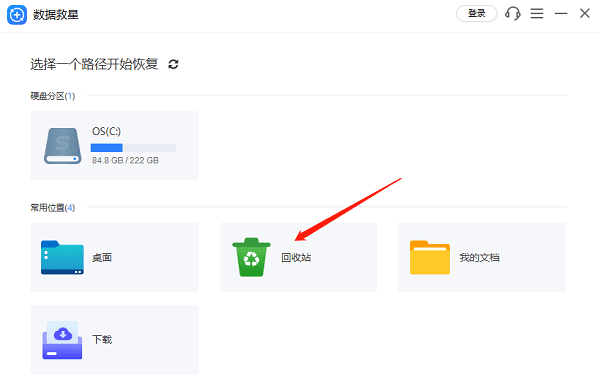Screen dimensions: 600x389
Task: Click the 选择一个路径开始恢复 heading
Action: 94,64
